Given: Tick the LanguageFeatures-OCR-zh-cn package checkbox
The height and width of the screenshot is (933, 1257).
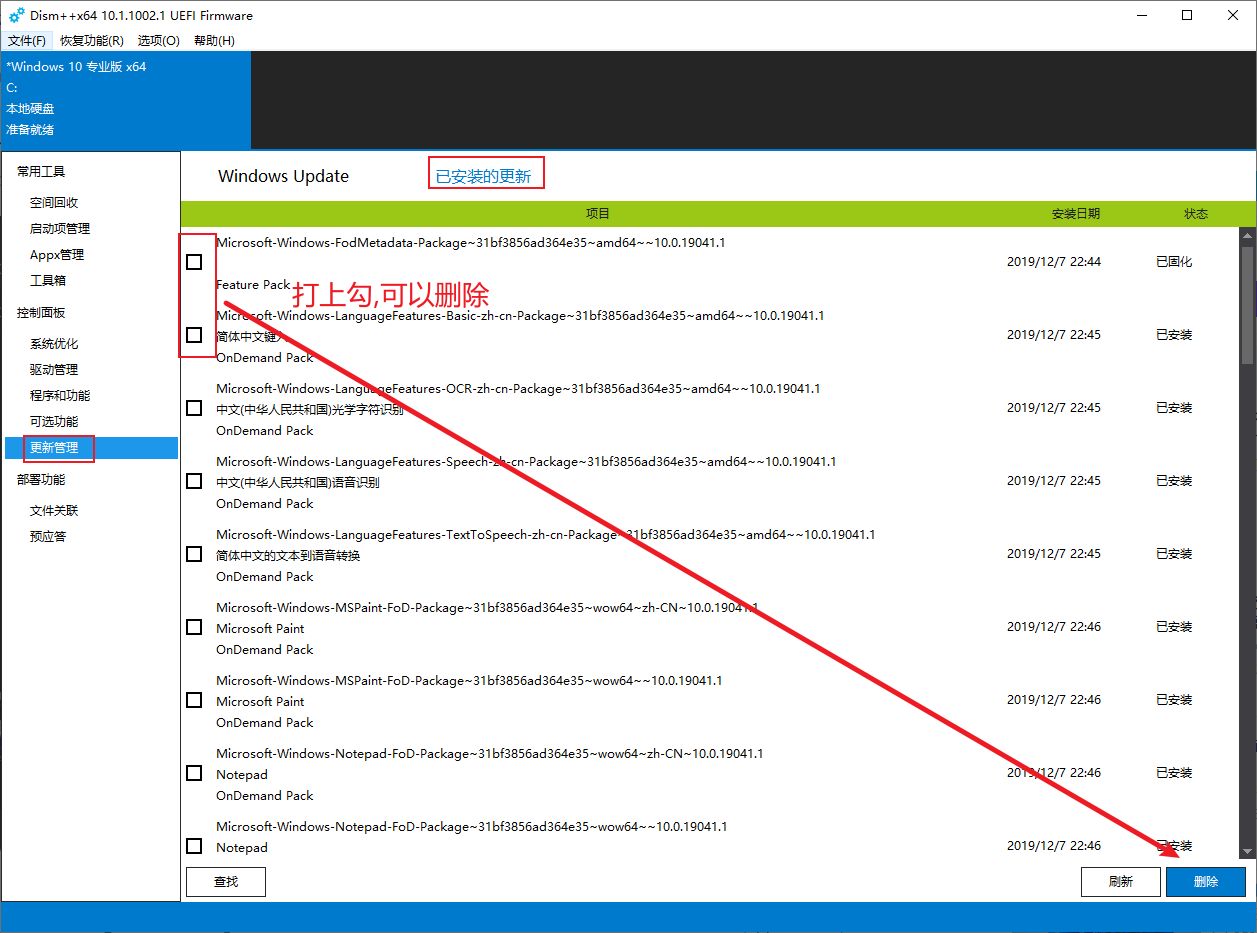Looking at the screenshot, I should [194, 408].
